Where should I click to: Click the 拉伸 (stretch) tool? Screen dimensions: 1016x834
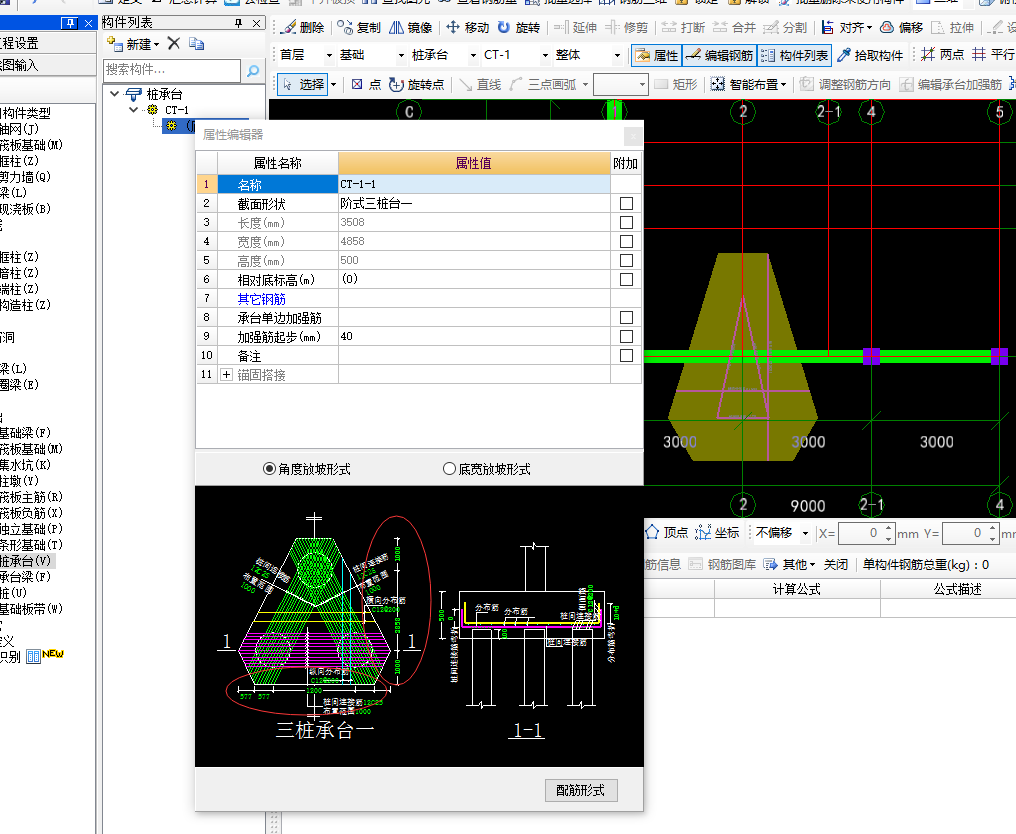pos(952,27)
